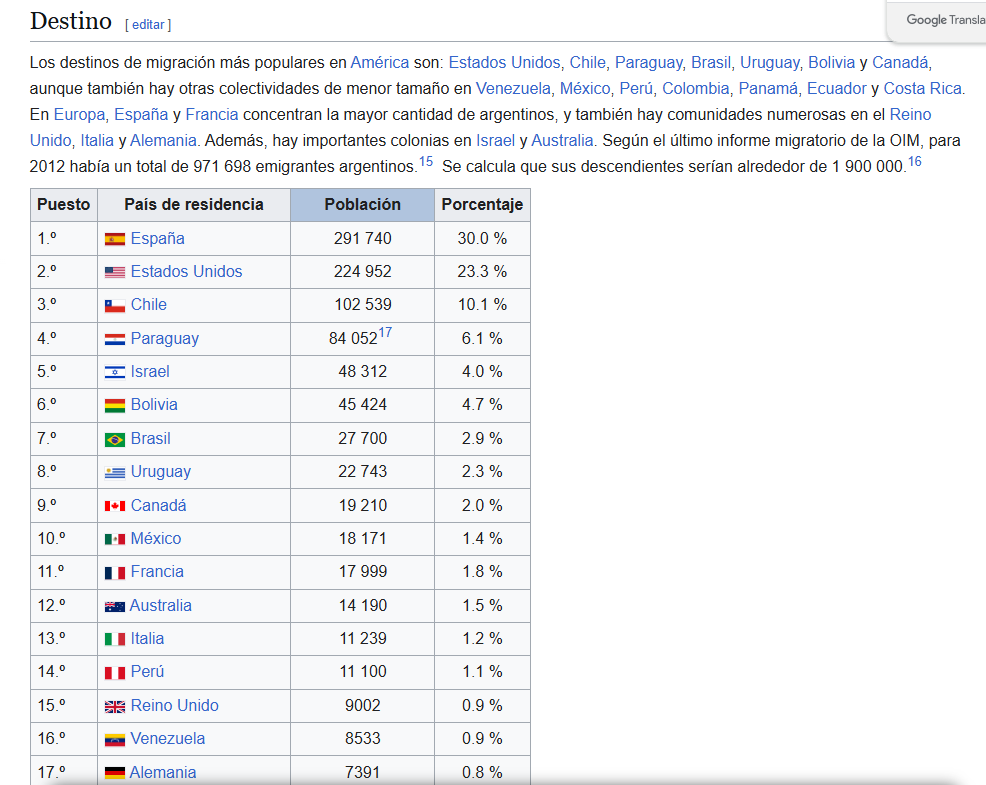Open Uruguay link in the table
The image size is (986, 785).
coord(160,472)
